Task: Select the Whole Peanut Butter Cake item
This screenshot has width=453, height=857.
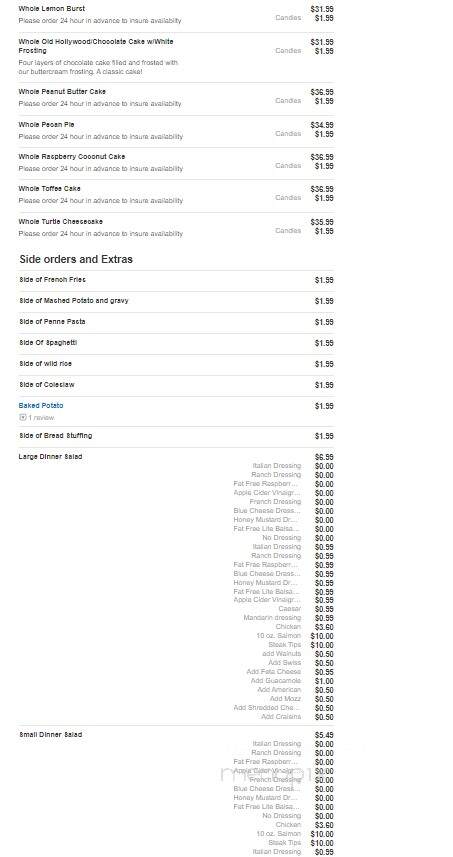Action: (62, 91)
